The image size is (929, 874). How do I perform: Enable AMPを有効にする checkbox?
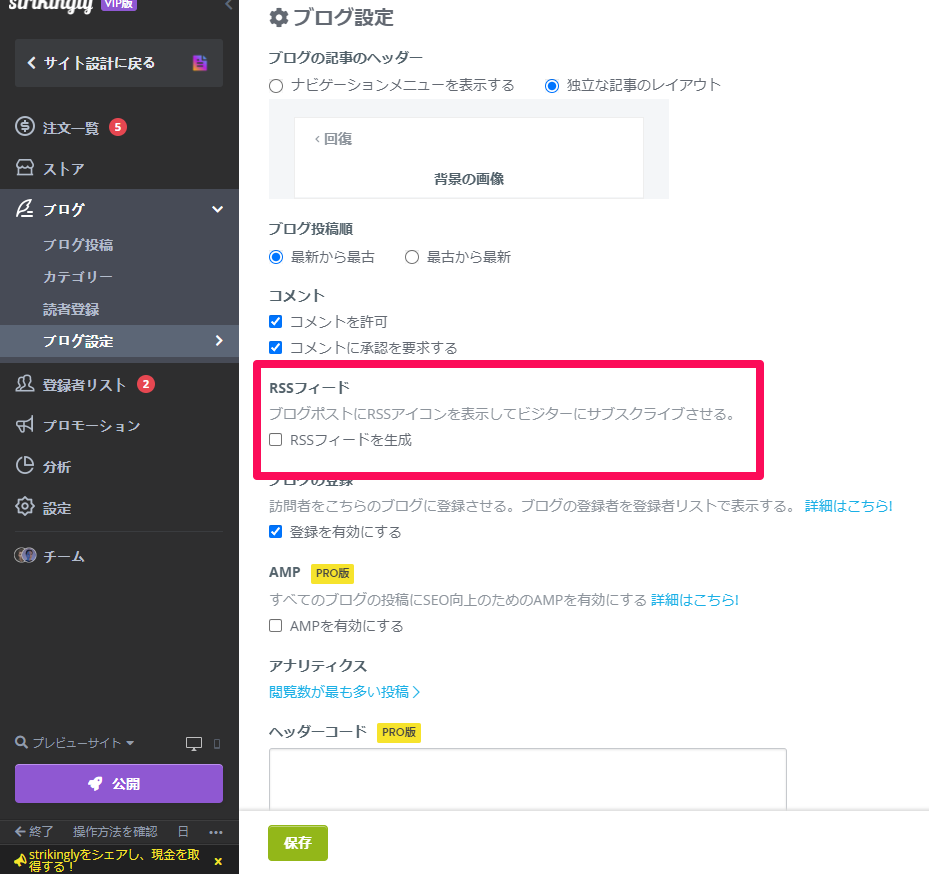(276, 626)
